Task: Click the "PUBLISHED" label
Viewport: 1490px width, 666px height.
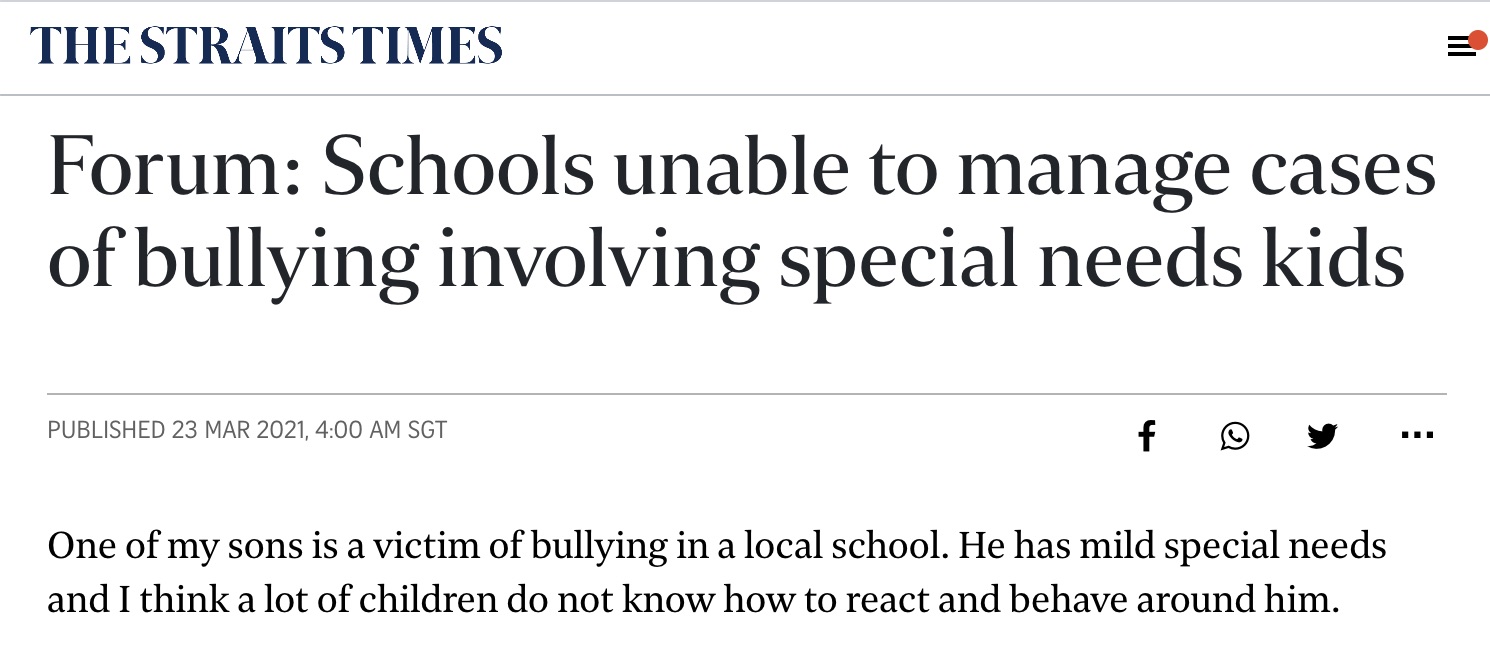Action: (105, 431)
